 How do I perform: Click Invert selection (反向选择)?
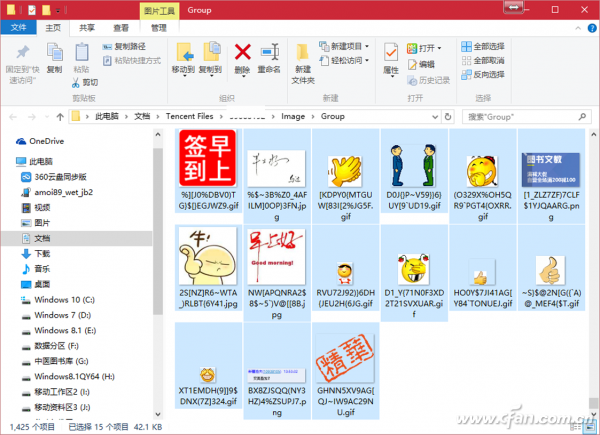tap(483, 74)
